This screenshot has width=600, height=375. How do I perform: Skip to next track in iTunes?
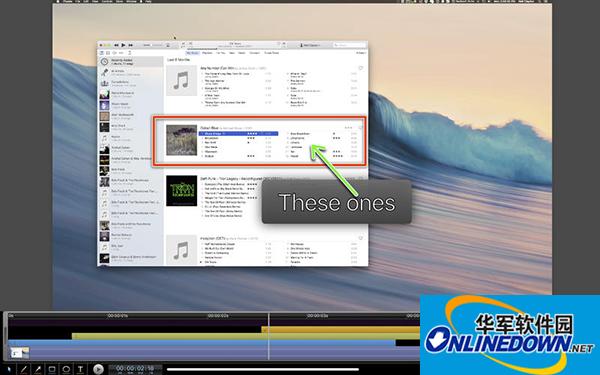coord(130,45)
